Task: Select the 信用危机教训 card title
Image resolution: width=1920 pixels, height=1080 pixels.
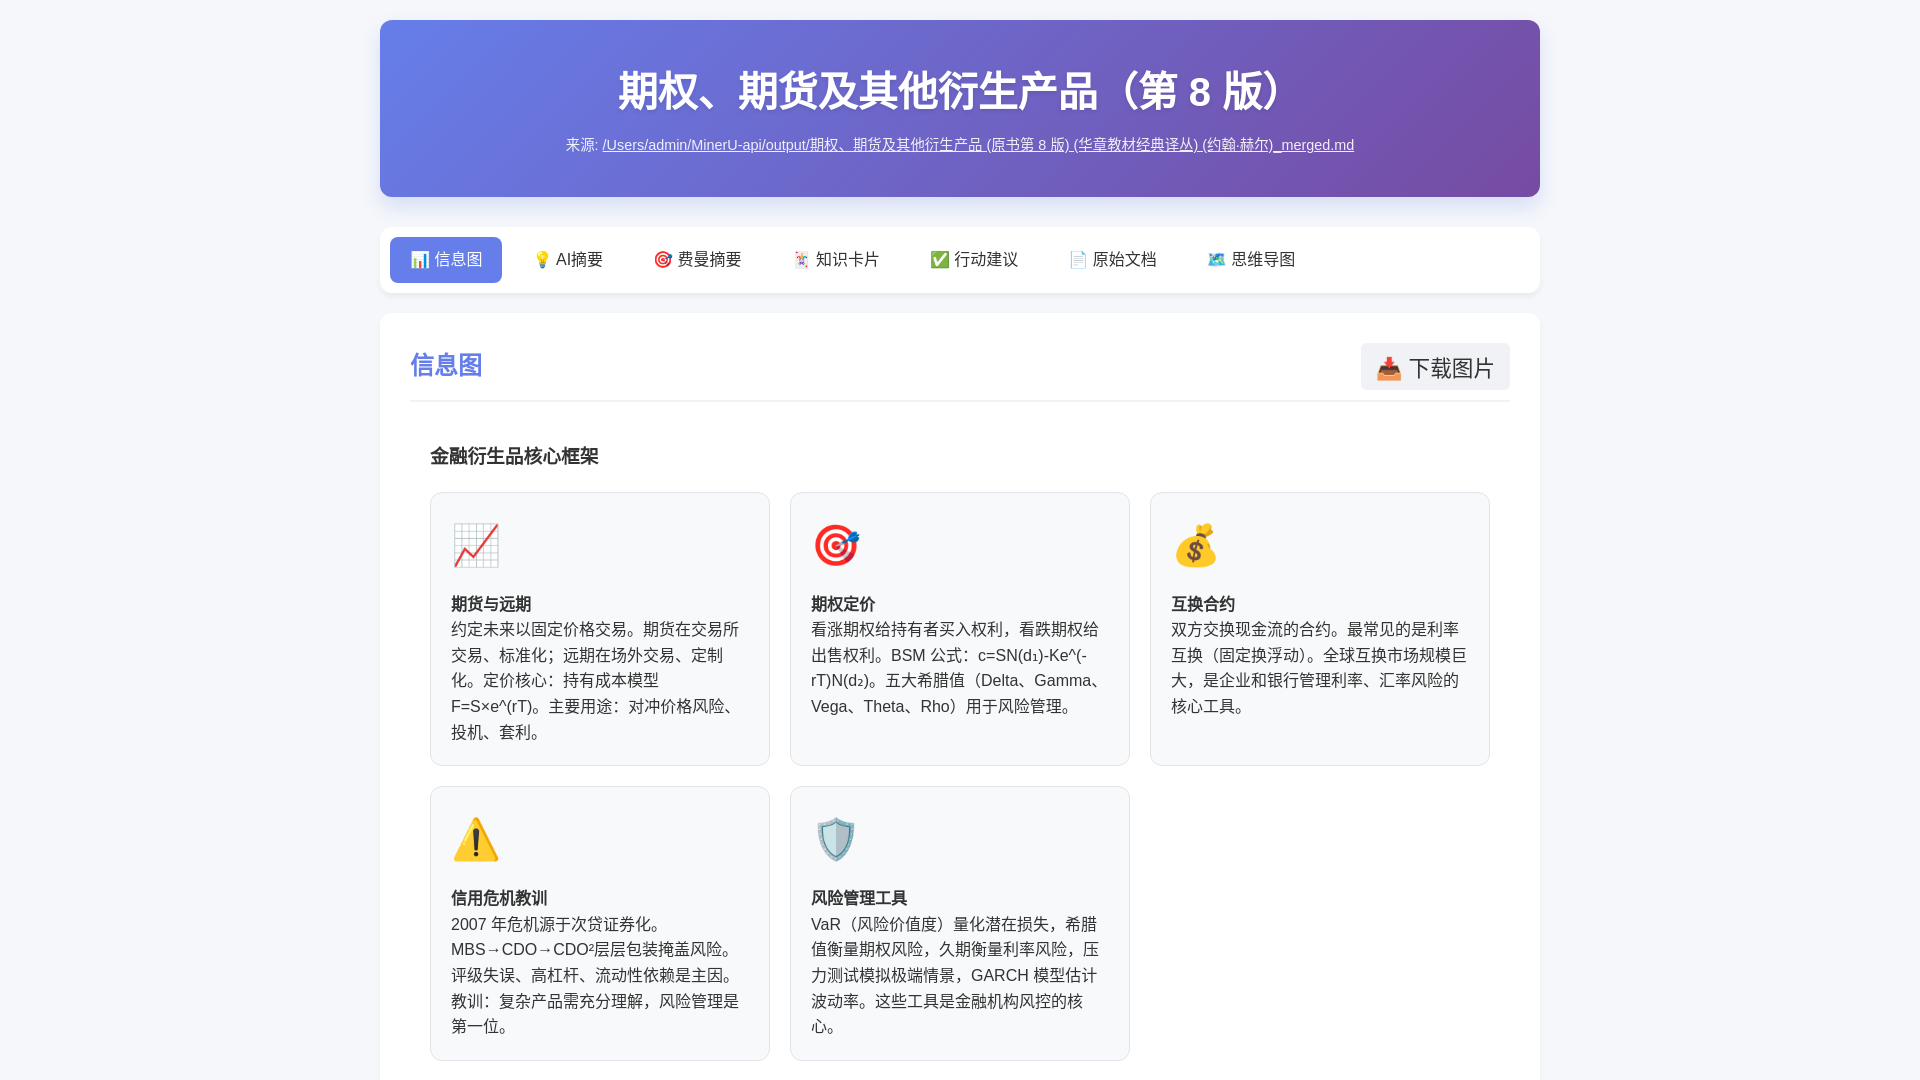Action: (499, 898)
